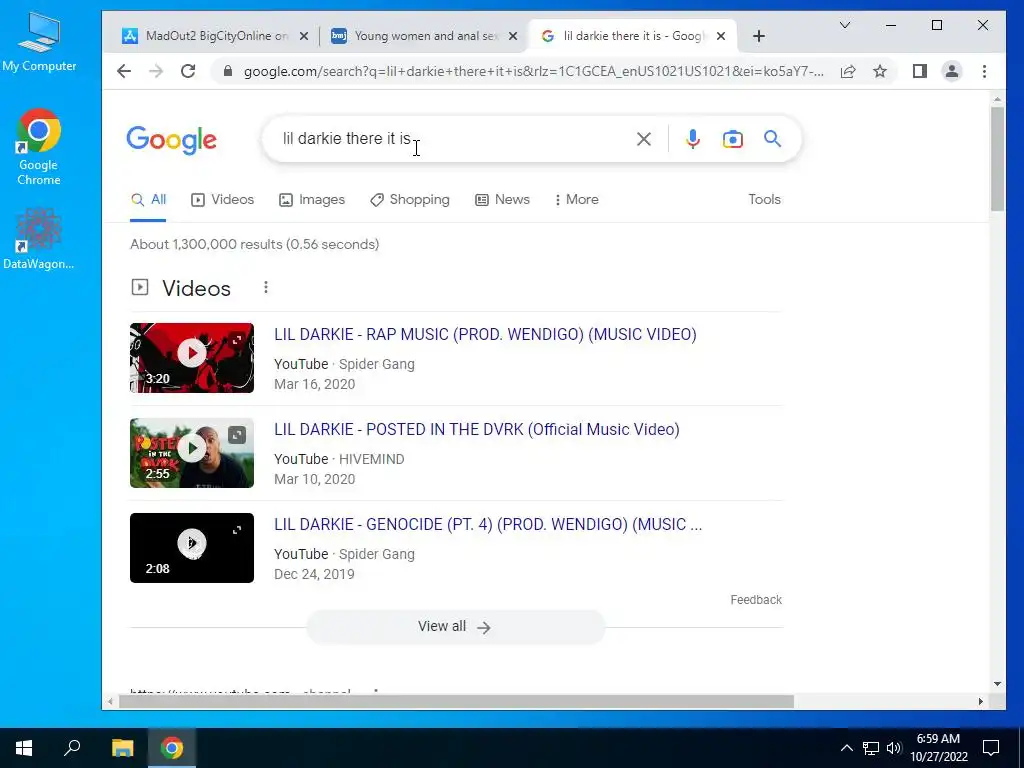Select the All results filter

click(148, 199)
